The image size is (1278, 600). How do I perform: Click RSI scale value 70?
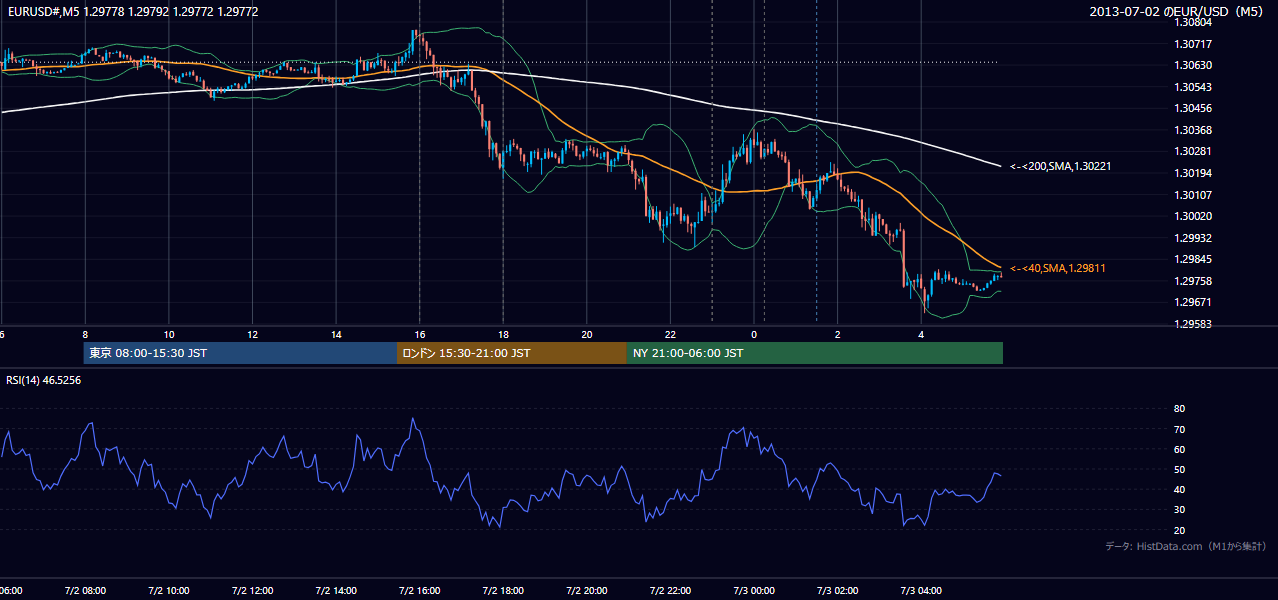tap(1179, 429)
